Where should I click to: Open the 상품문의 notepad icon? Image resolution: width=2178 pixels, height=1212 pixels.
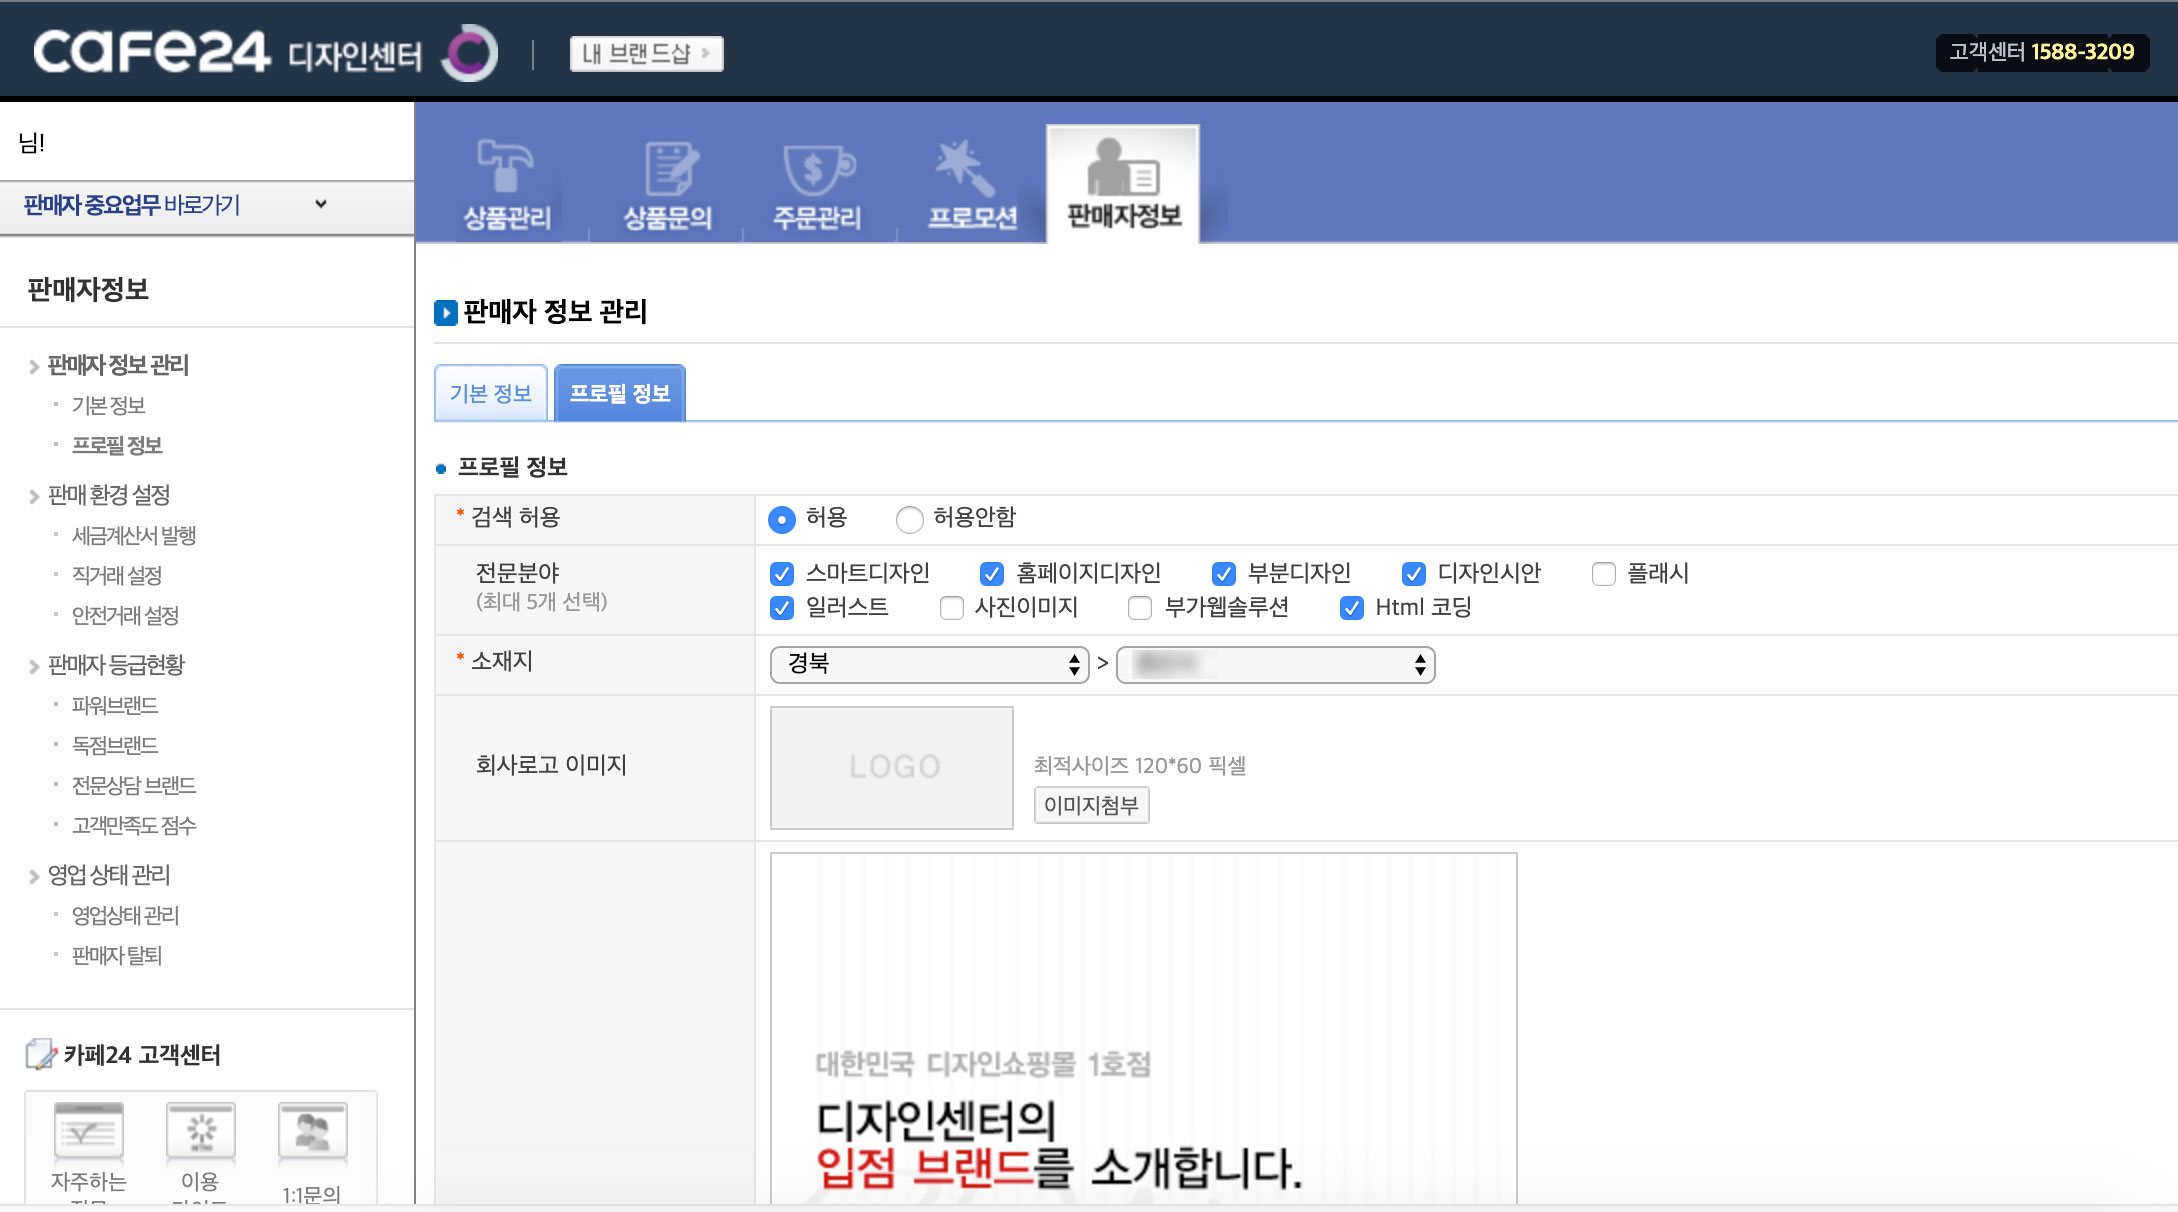click(668, 168)
